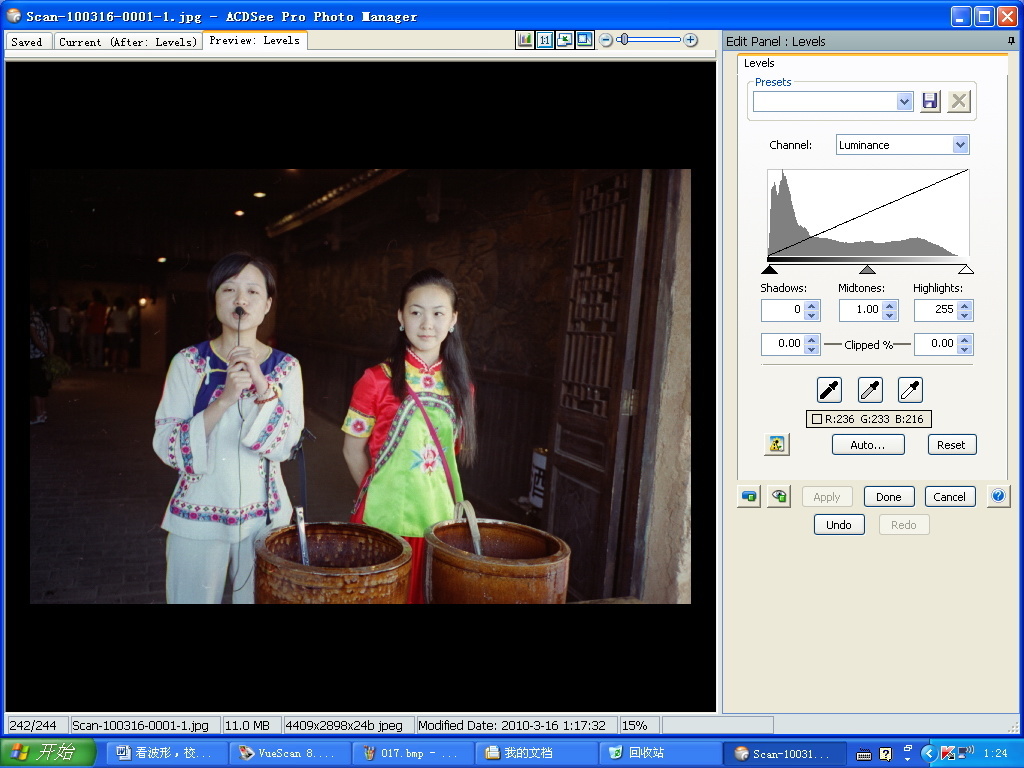The width and height of the screenshot is (1024, 768).
Task: Click the midtones gray triangle slider handle
Action: coord(867,269)
